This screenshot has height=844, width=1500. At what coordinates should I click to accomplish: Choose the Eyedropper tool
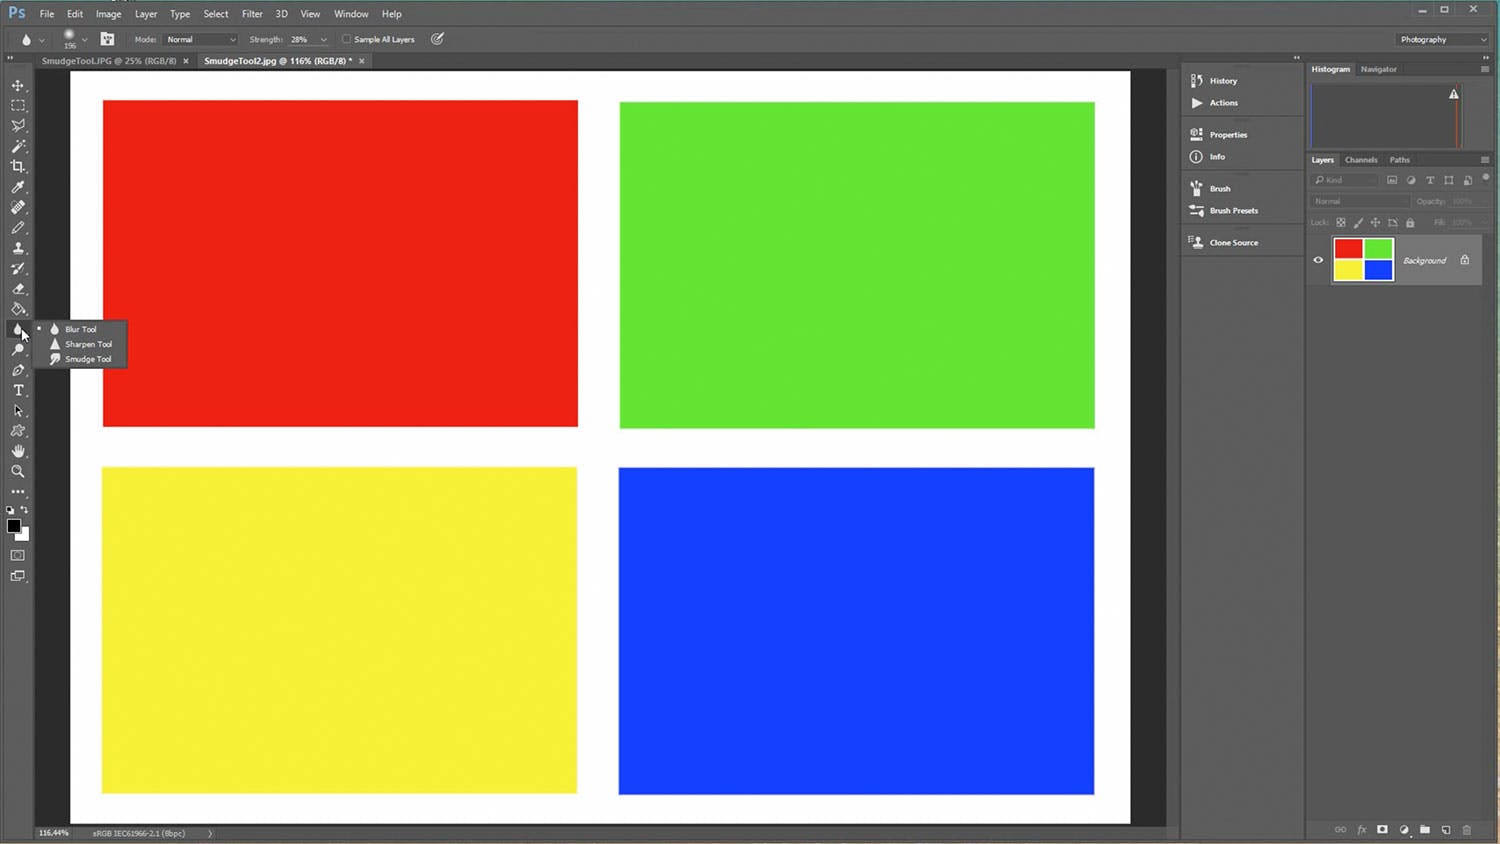tap(18, 187)
